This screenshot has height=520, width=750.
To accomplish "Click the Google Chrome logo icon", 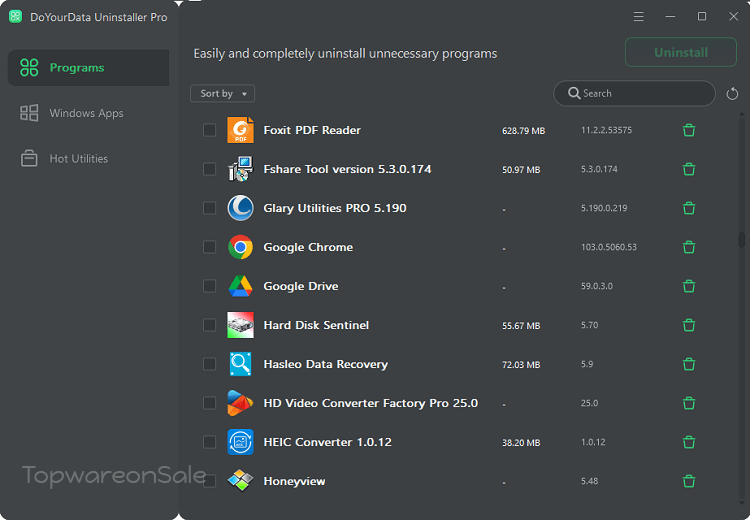I will (240, 247).
